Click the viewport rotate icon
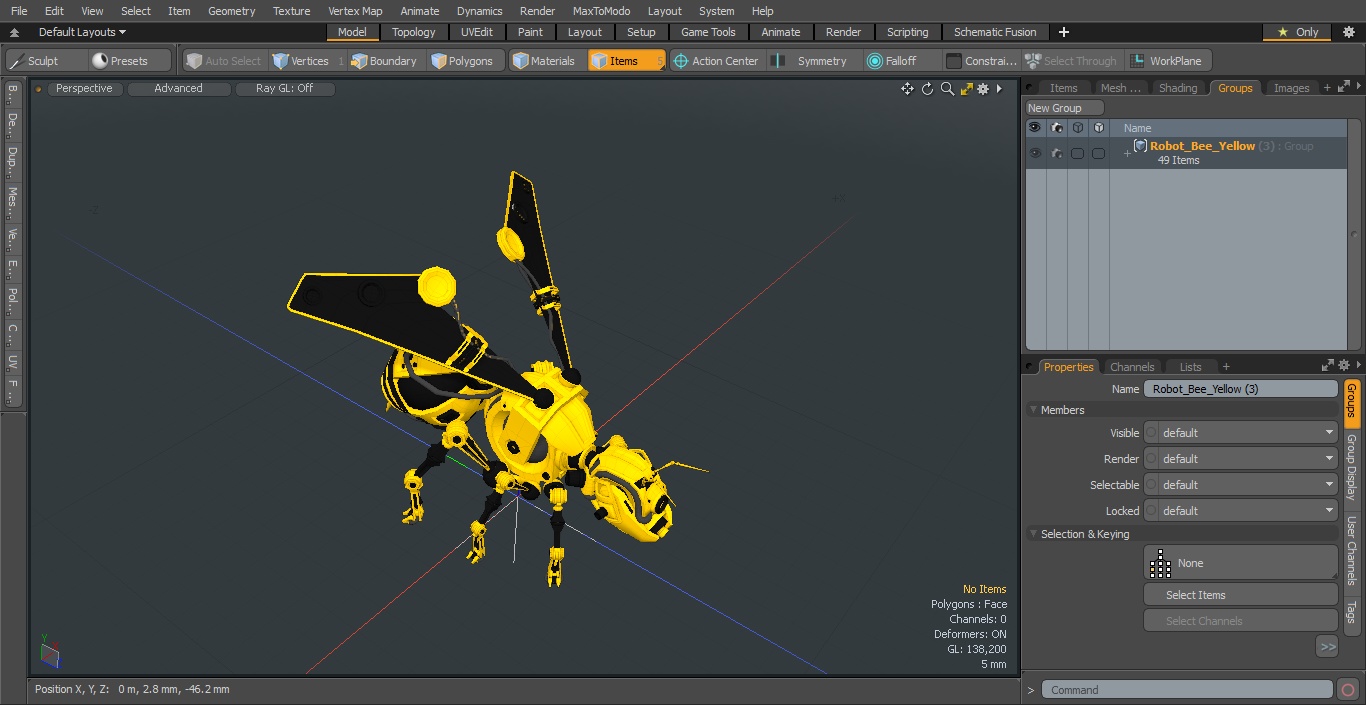This screenshot has height=705, width=1366. (x=927, y=89)
